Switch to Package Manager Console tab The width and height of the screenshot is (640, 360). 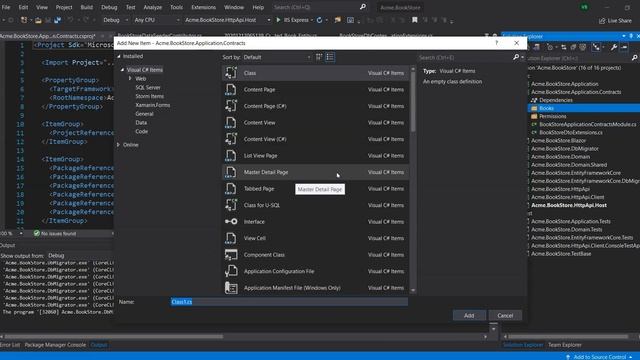click(x=55, y=345)
